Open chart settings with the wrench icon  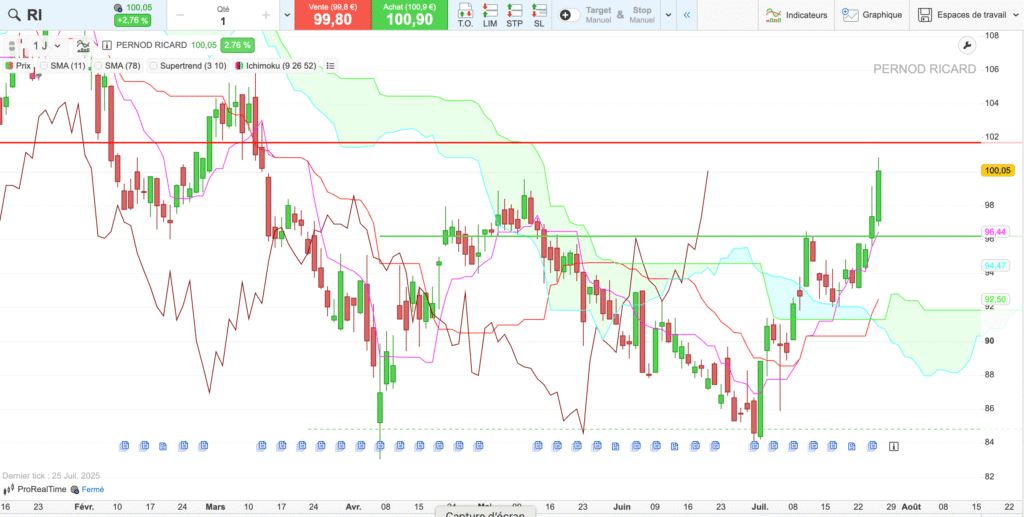[966, 45]
